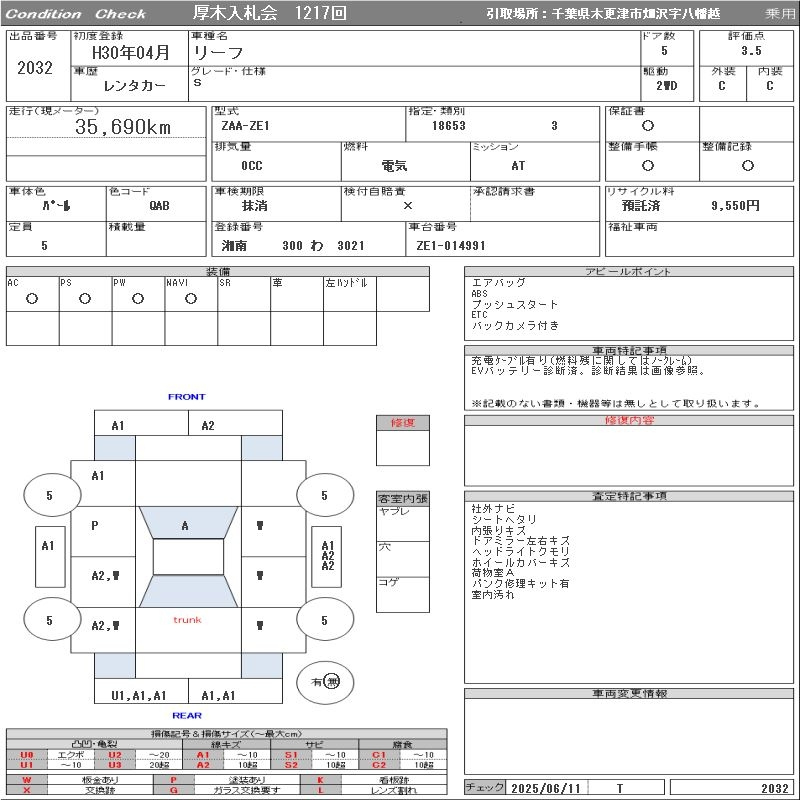Screen dimensions: 800x800
Task: Click the 'Condition Check' title text
Action: click(76, 14)
